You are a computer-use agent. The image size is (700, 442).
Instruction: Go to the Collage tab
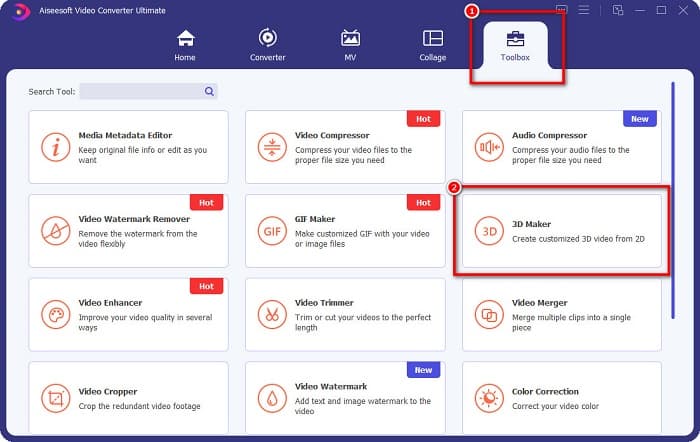433,45
